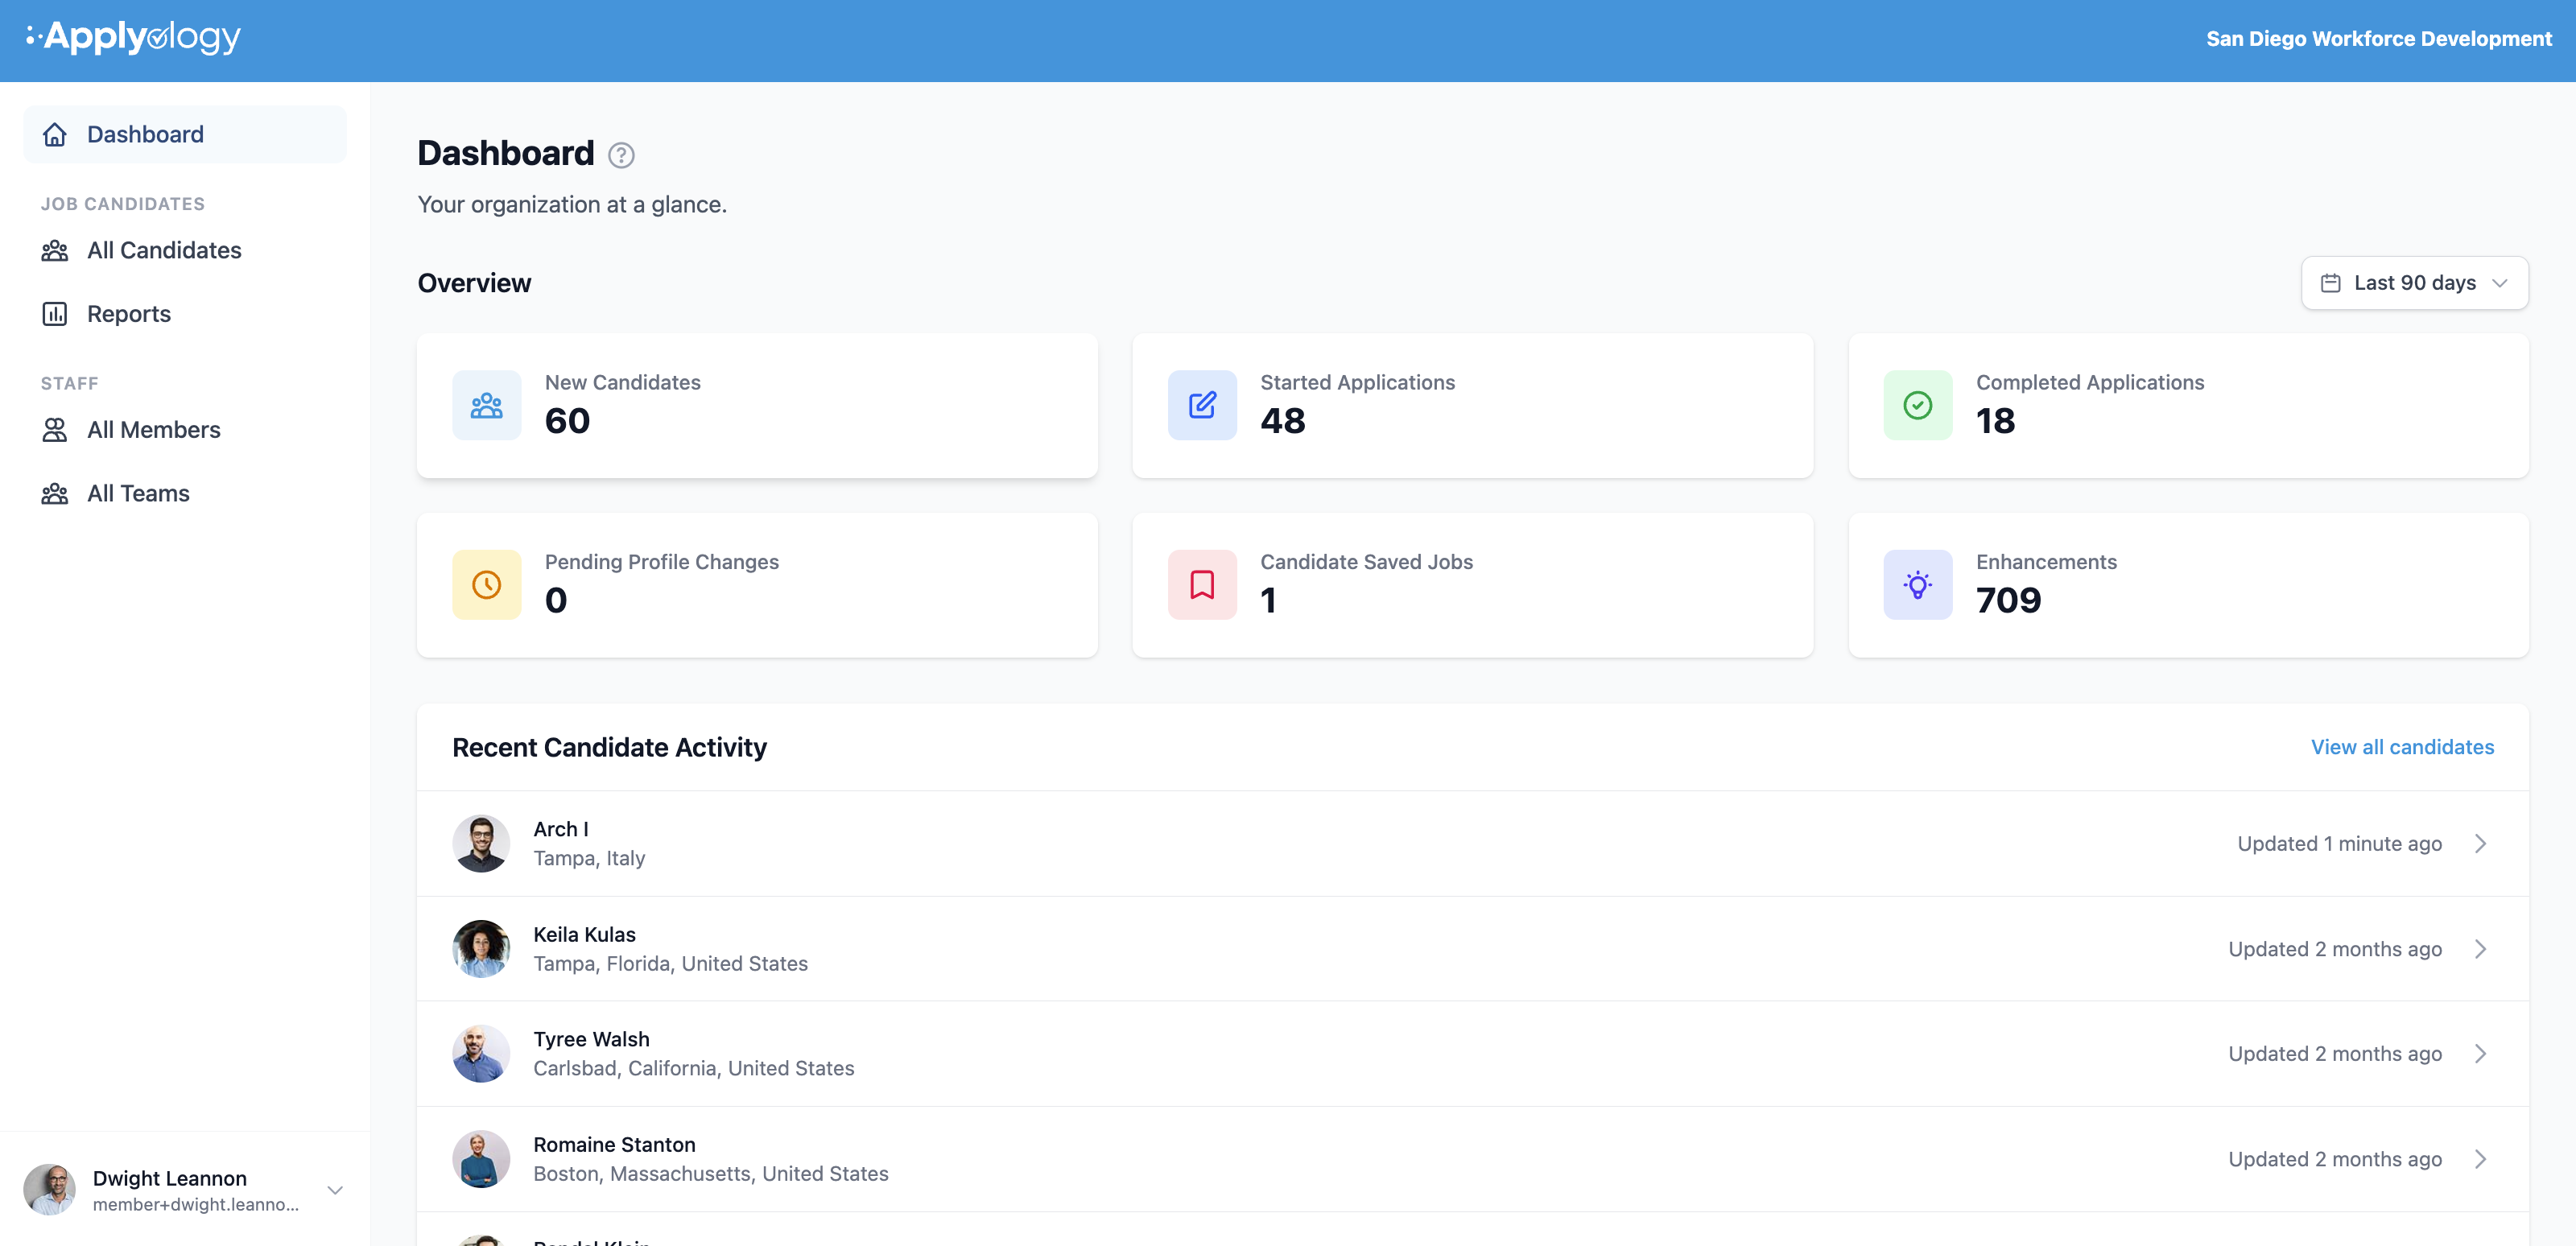Open Tyree Walsh row chevron
The image size is (2576, 1246).
pyautogui.click(x=2481, y=1054)
